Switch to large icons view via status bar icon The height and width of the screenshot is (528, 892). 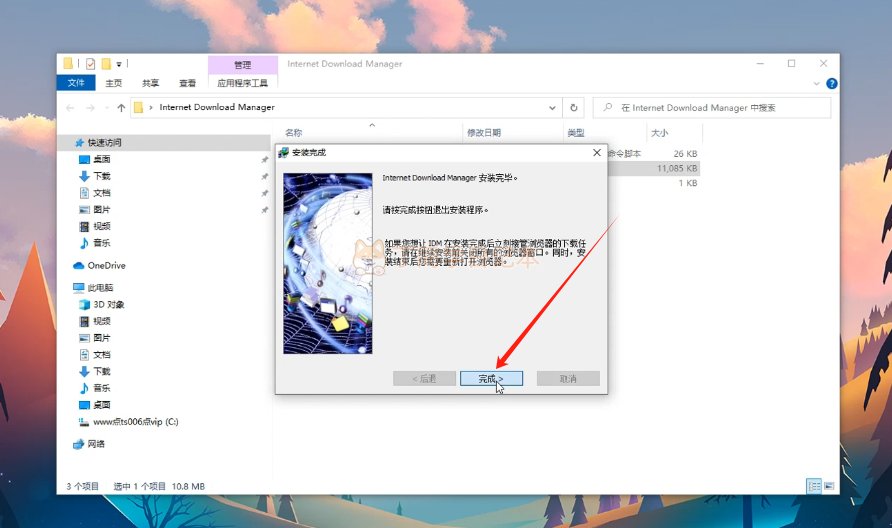pos(829,486)
